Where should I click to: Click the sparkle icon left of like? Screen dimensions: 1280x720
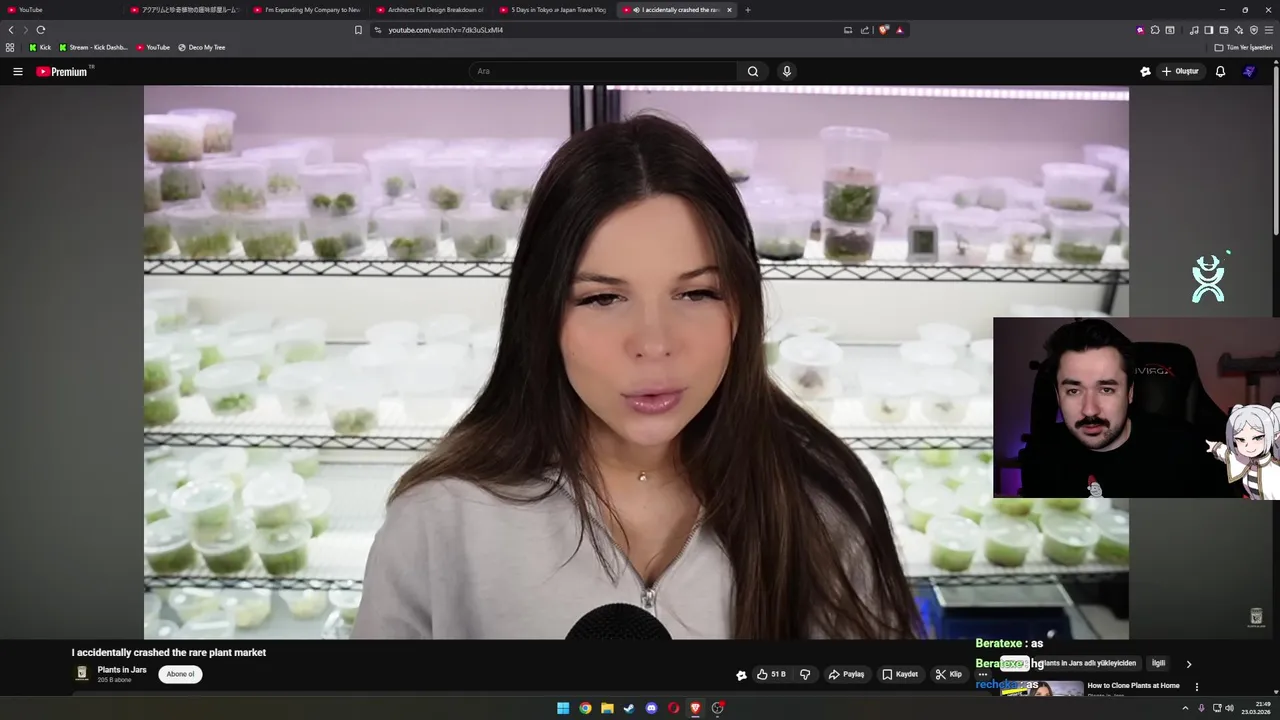coord(741,674)
